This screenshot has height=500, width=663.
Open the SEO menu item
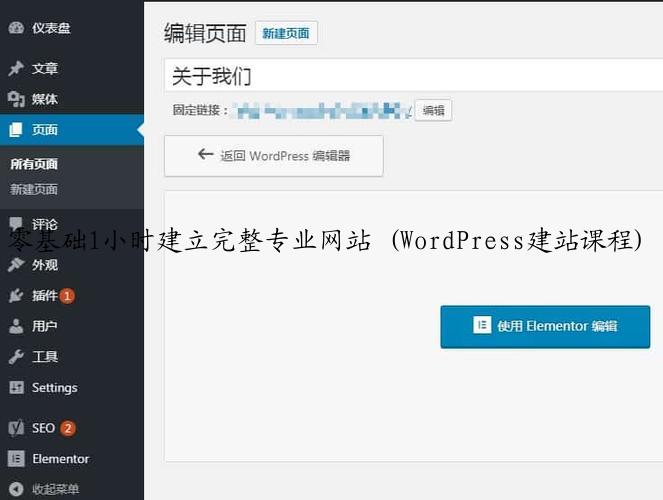[72, 428]
